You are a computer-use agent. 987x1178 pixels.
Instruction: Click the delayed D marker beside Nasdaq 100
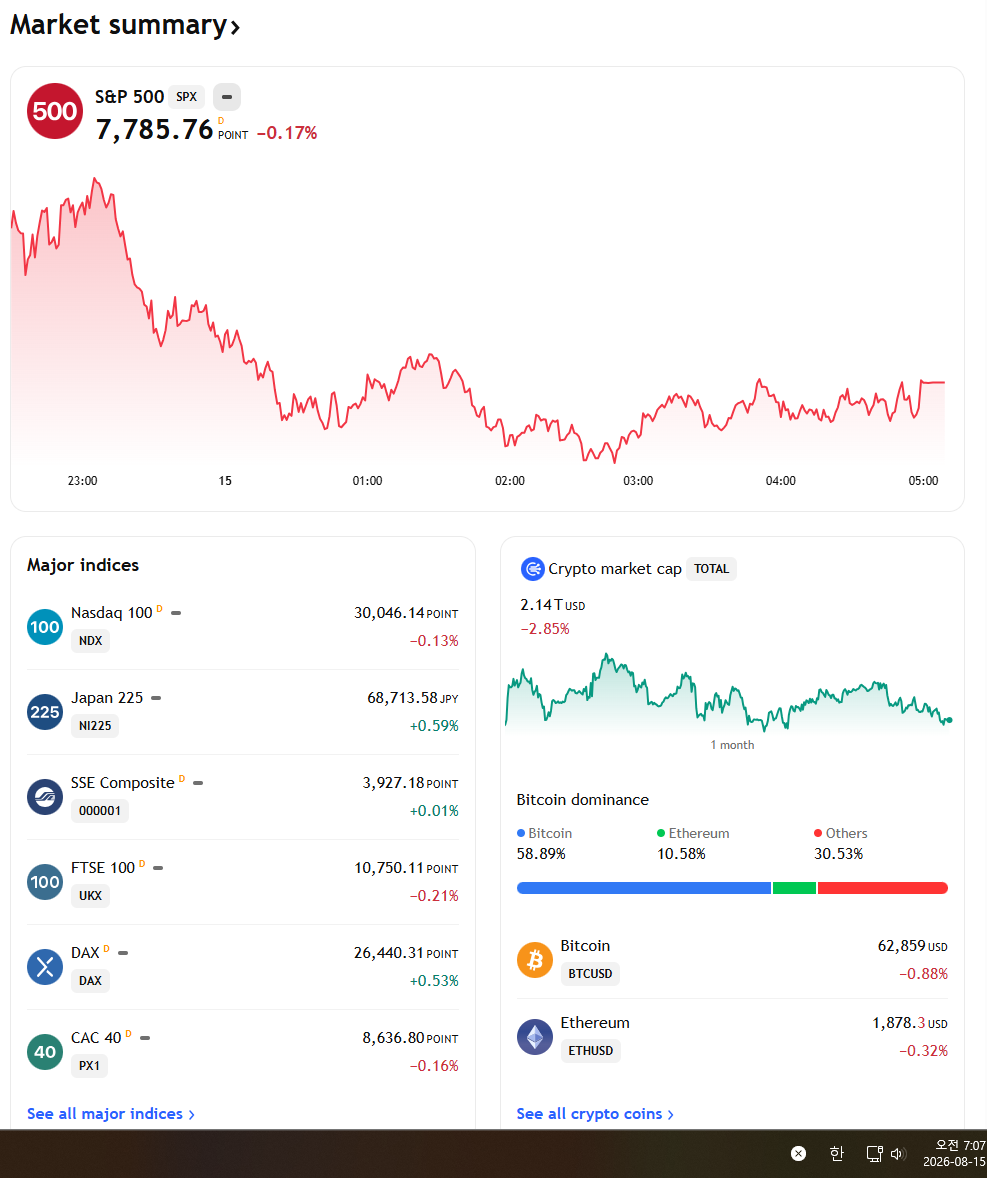point(159,609)
